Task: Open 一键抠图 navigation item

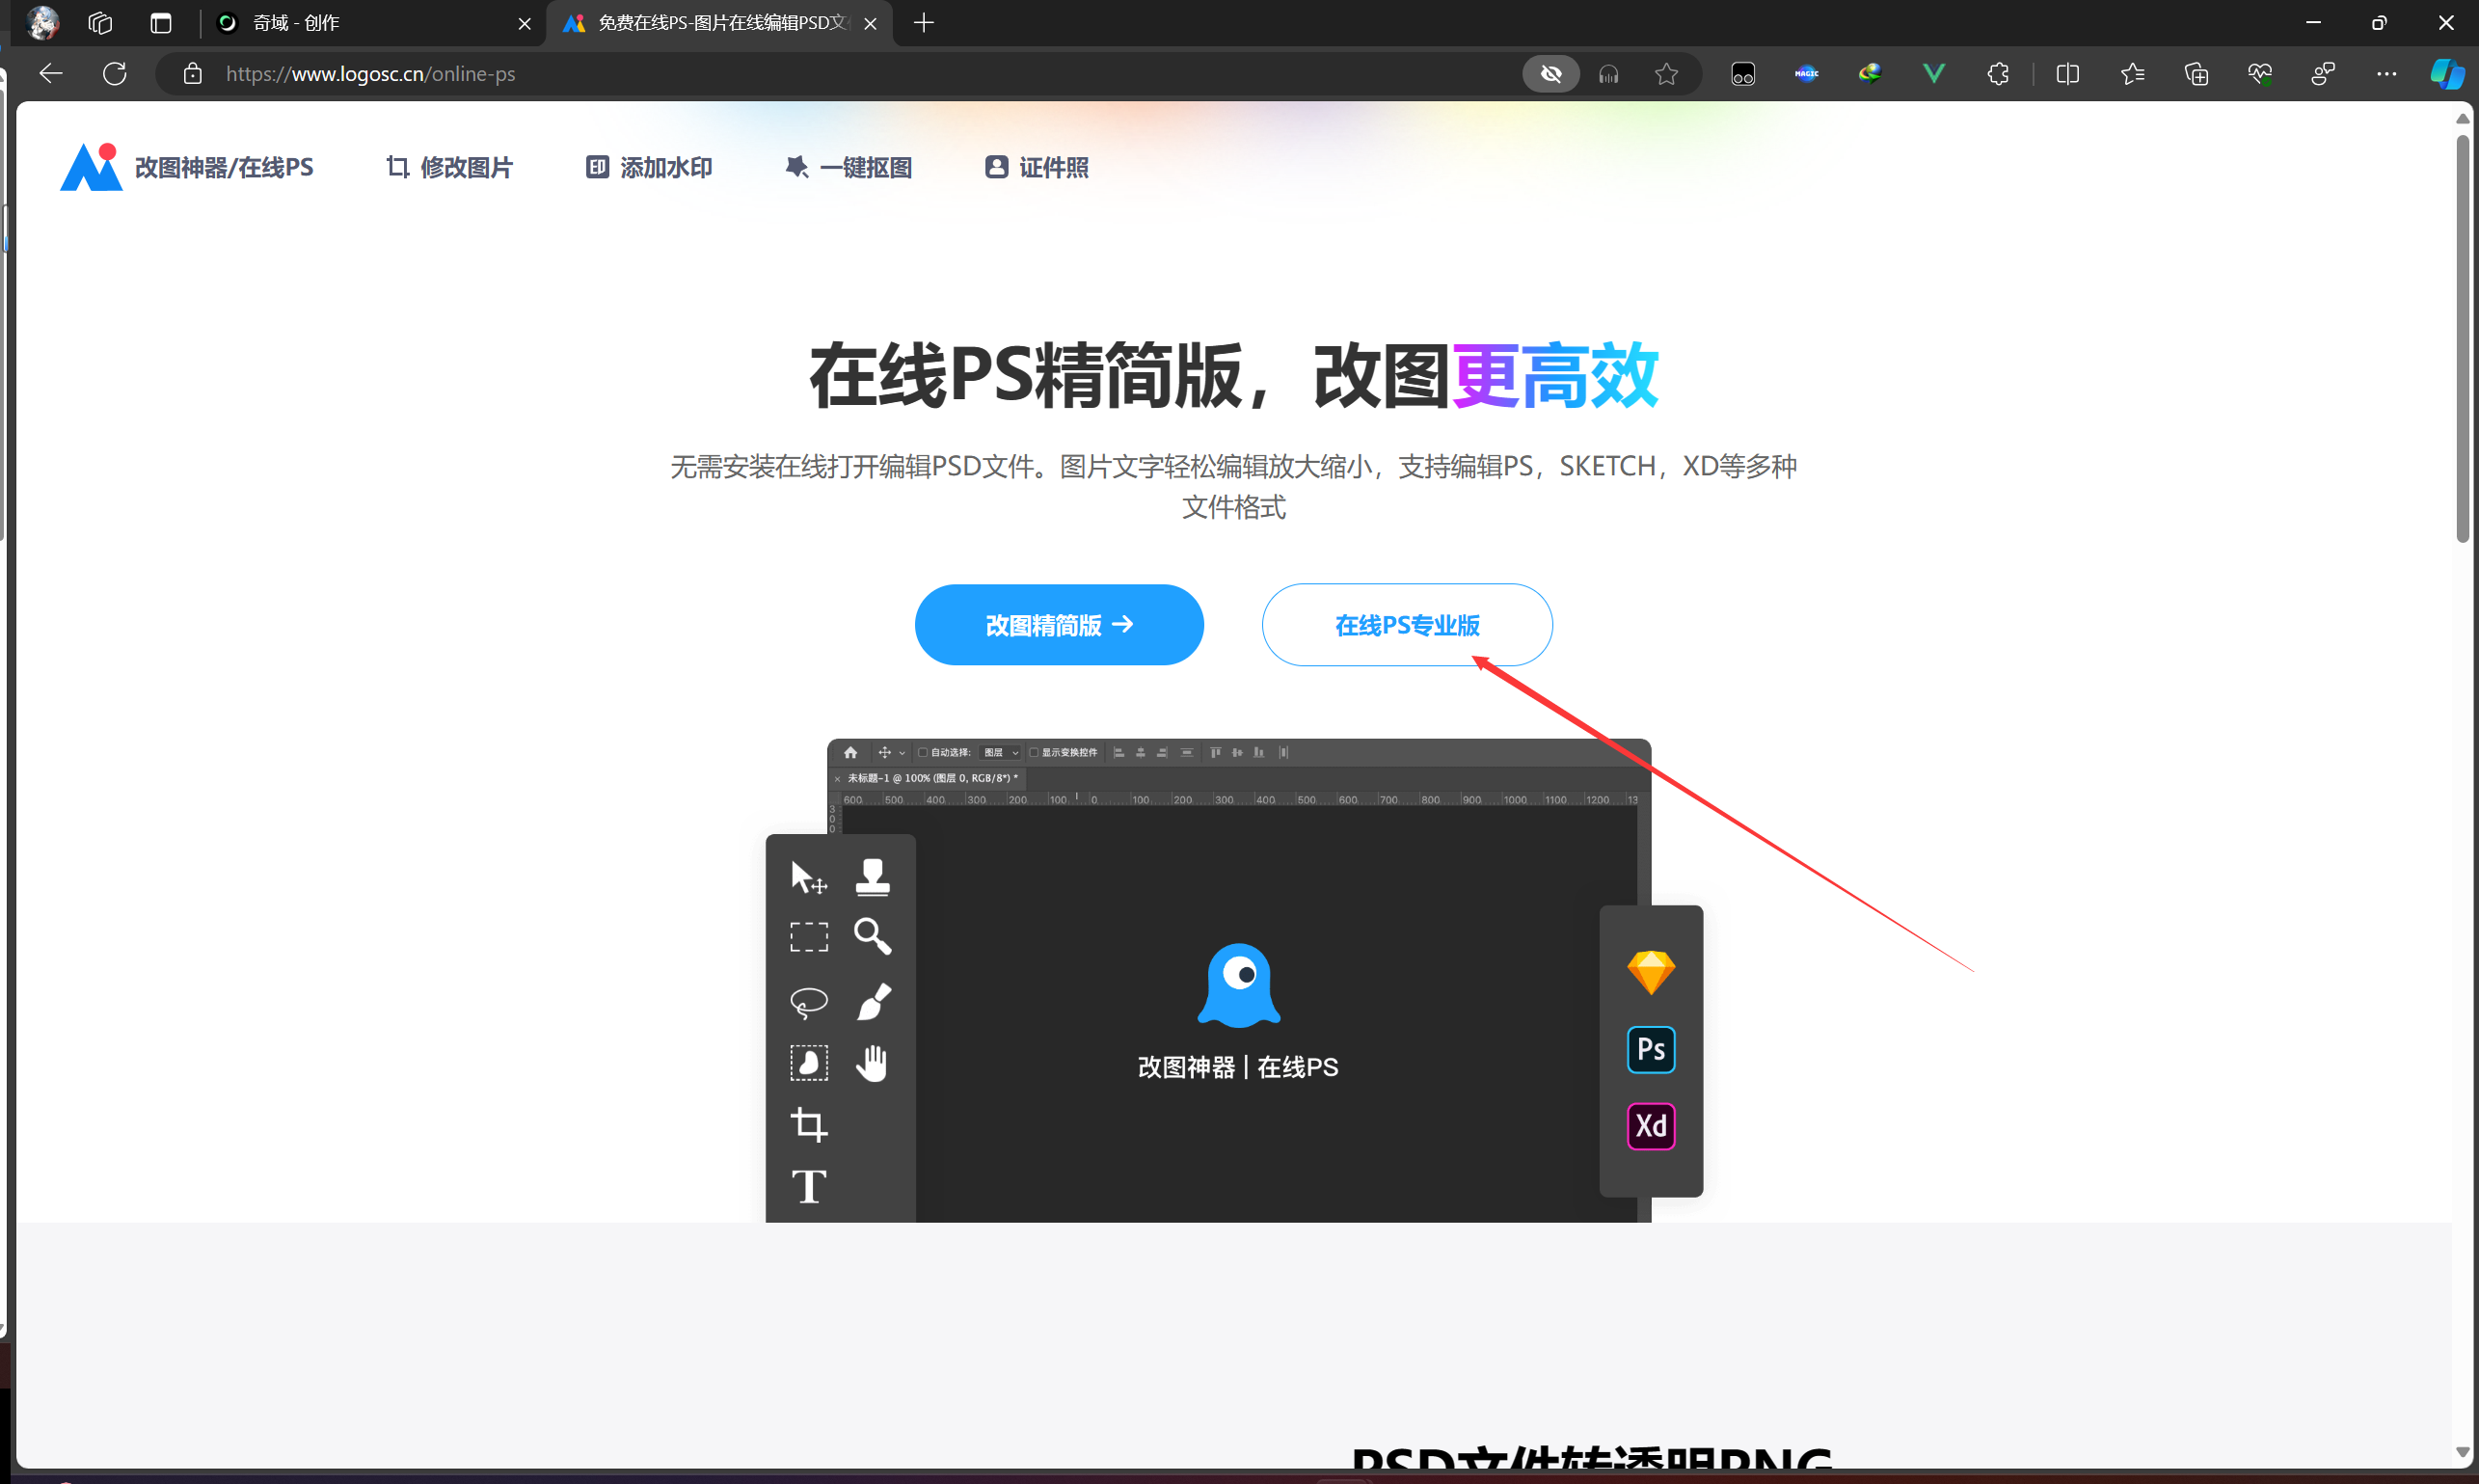Action: [x=848, y=167]
